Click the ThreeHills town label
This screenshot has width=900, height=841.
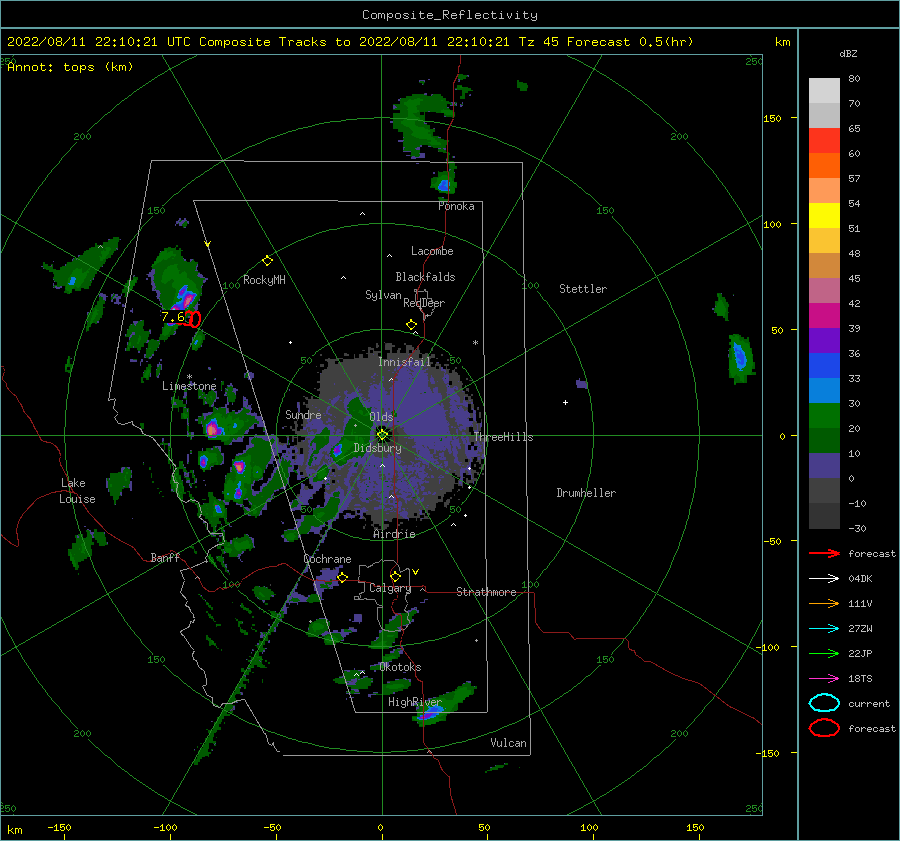pyautogui.click(x=503, y=437)
